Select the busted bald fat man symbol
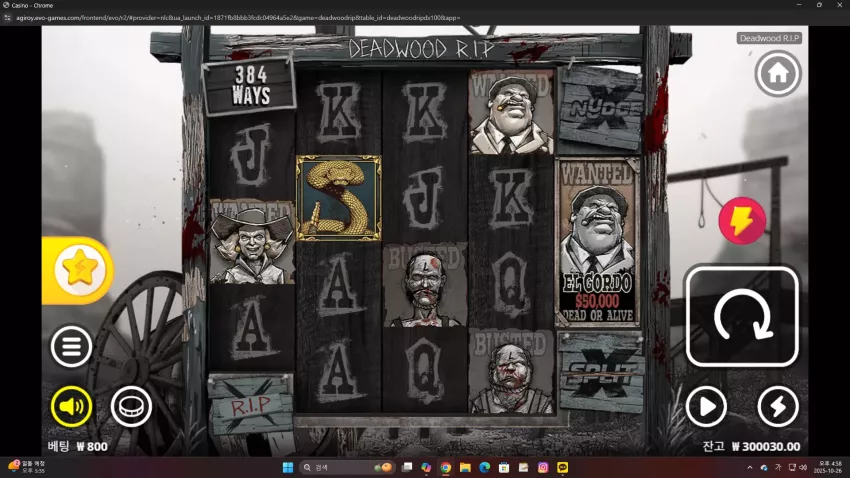 (x=511, y=371)
